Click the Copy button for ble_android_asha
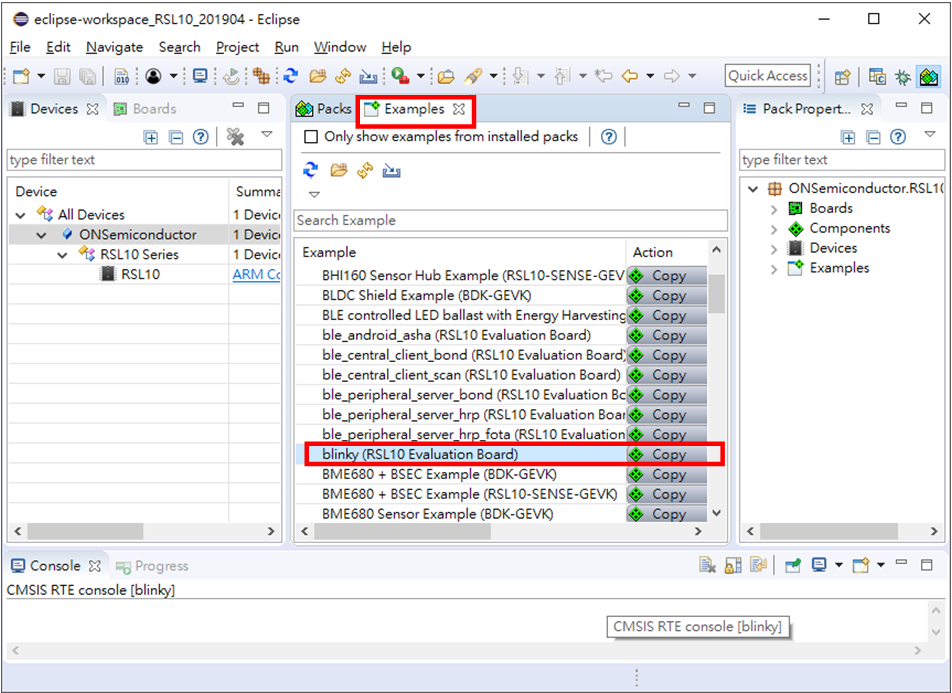 point(666,335)
